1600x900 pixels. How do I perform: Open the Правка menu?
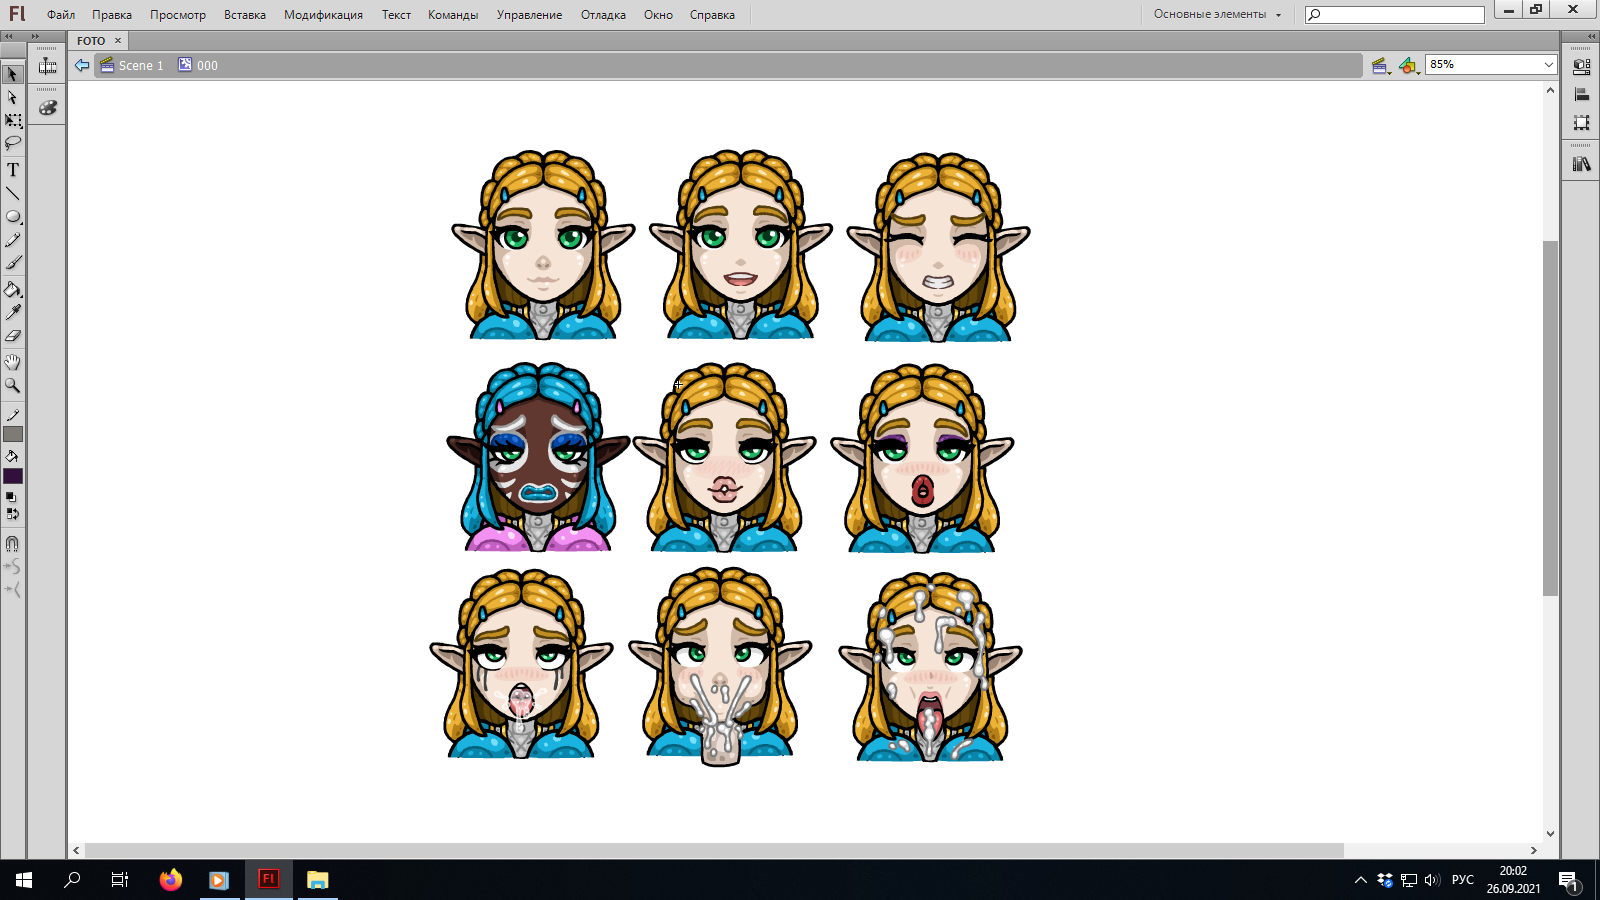pos(112,15)
